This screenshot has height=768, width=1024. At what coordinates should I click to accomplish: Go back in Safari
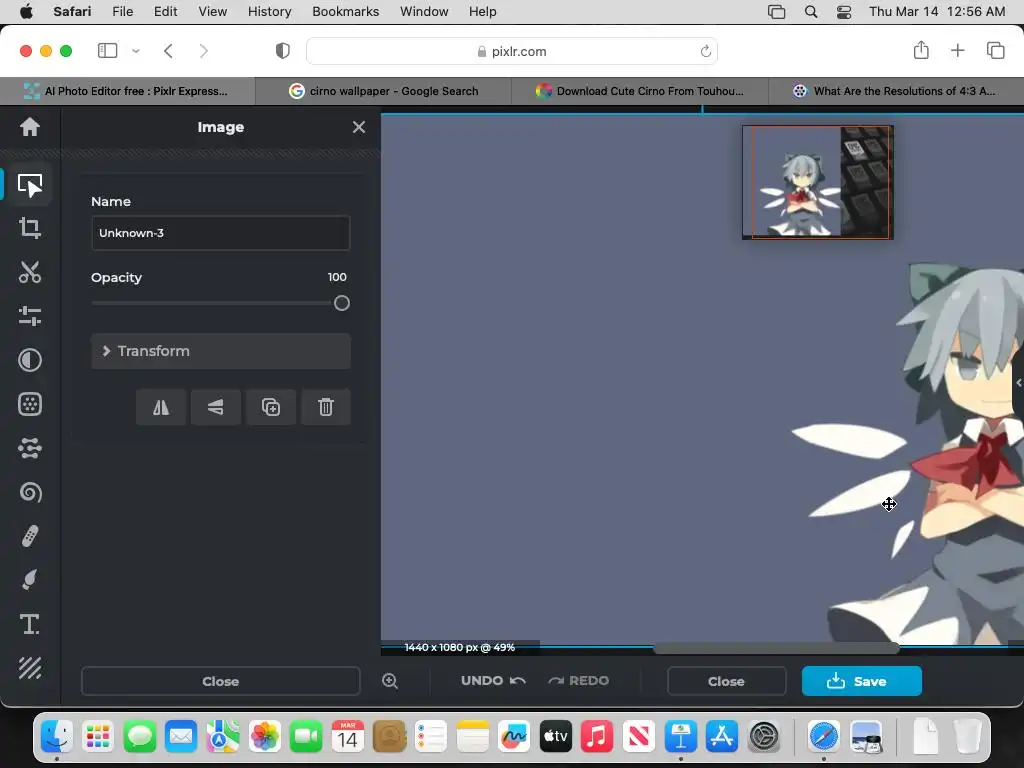pos(168,51)
